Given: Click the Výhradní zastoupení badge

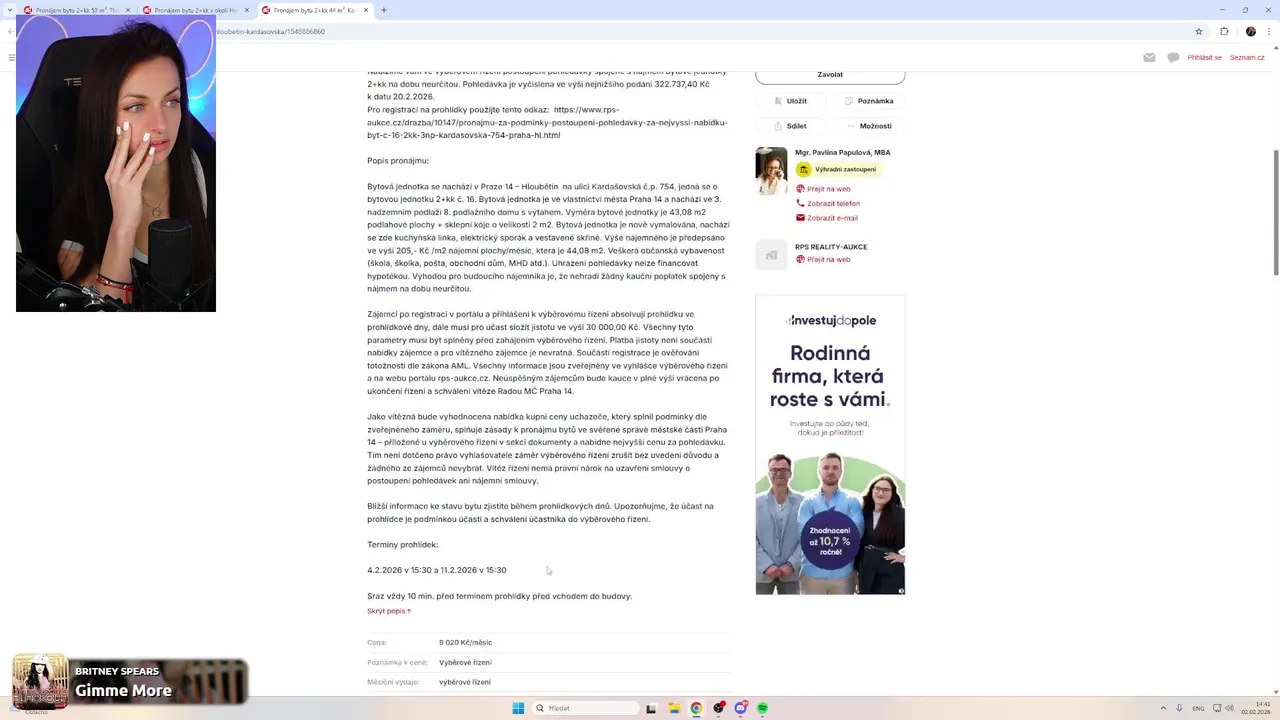Looking at the screenshot, I should tap(839, 170).
